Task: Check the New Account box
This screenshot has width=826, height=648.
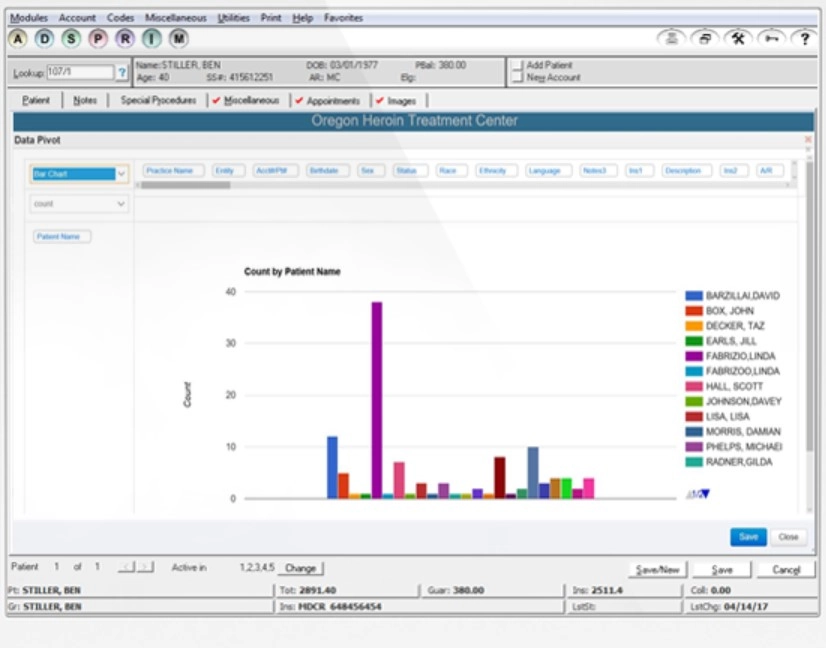Action: (x=518, y=78)
